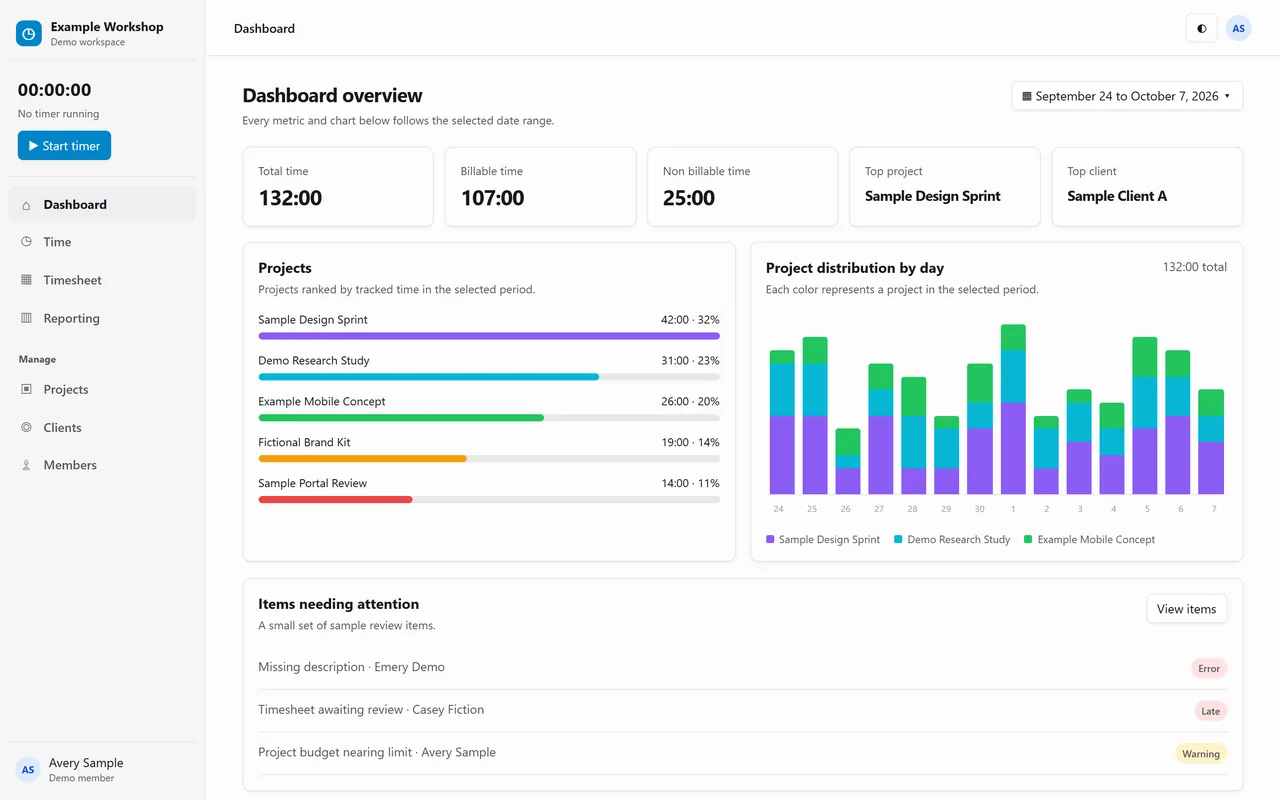1280x800 pixels.
Task: Open the Members management page
Action: coord(102,465)
